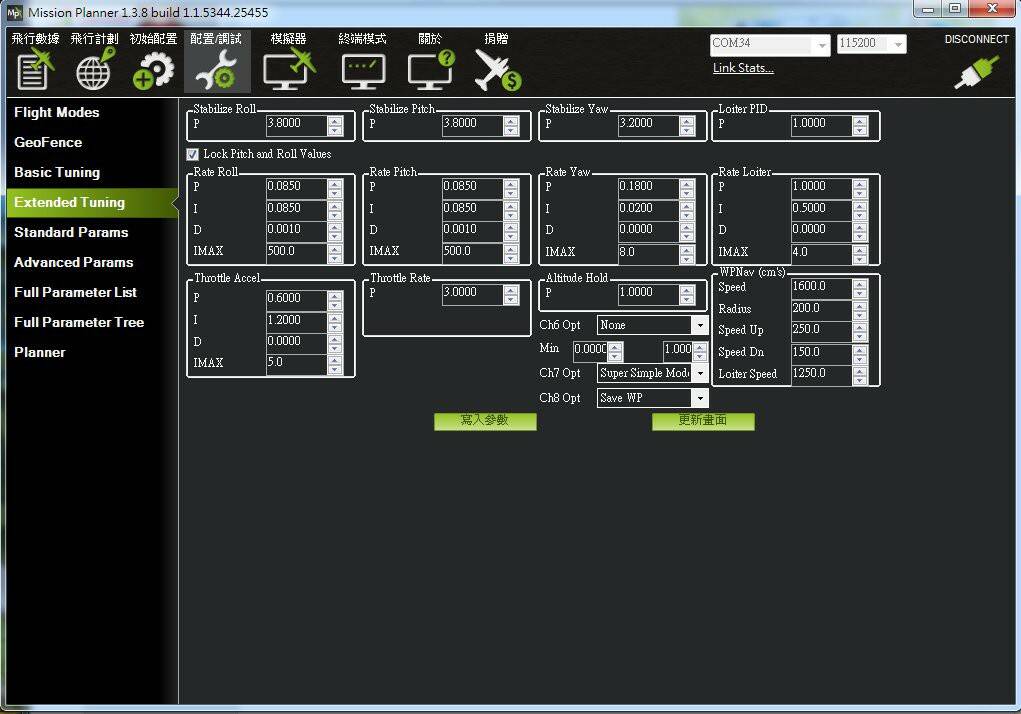Open Full Parameter List in sidebar
Image resolution: width=1021 pixels, height=714 pixels.
click(x=76, y=292)
